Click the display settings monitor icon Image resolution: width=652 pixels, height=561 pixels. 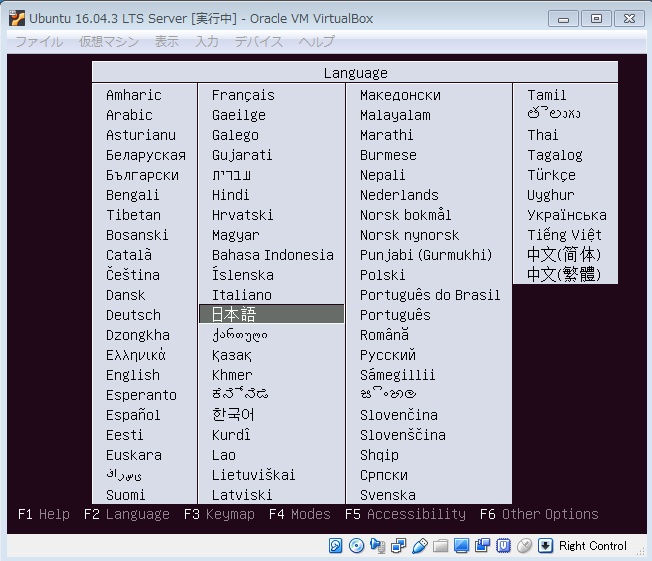(x=461, y=546)
